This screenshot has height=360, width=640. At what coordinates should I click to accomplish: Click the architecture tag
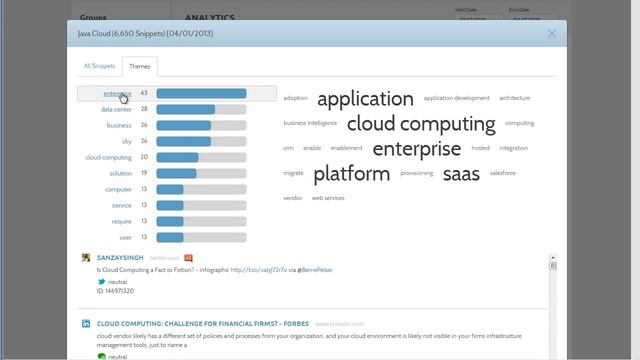click(514, 98)
